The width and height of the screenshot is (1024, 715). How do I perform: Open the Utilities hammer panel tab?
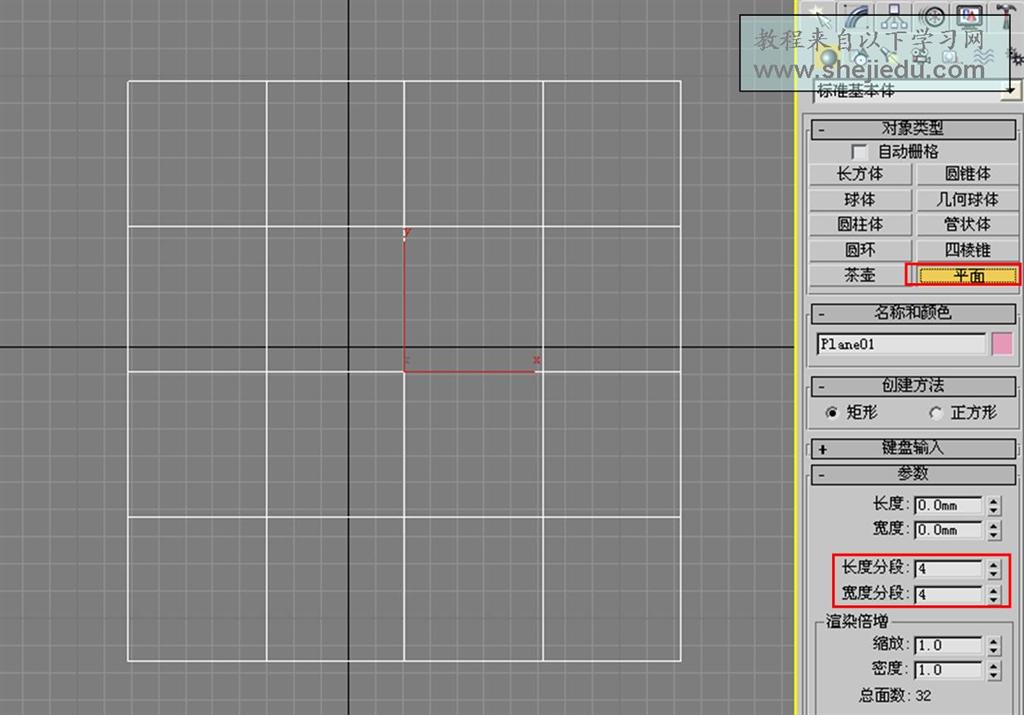pos(1005,15)
